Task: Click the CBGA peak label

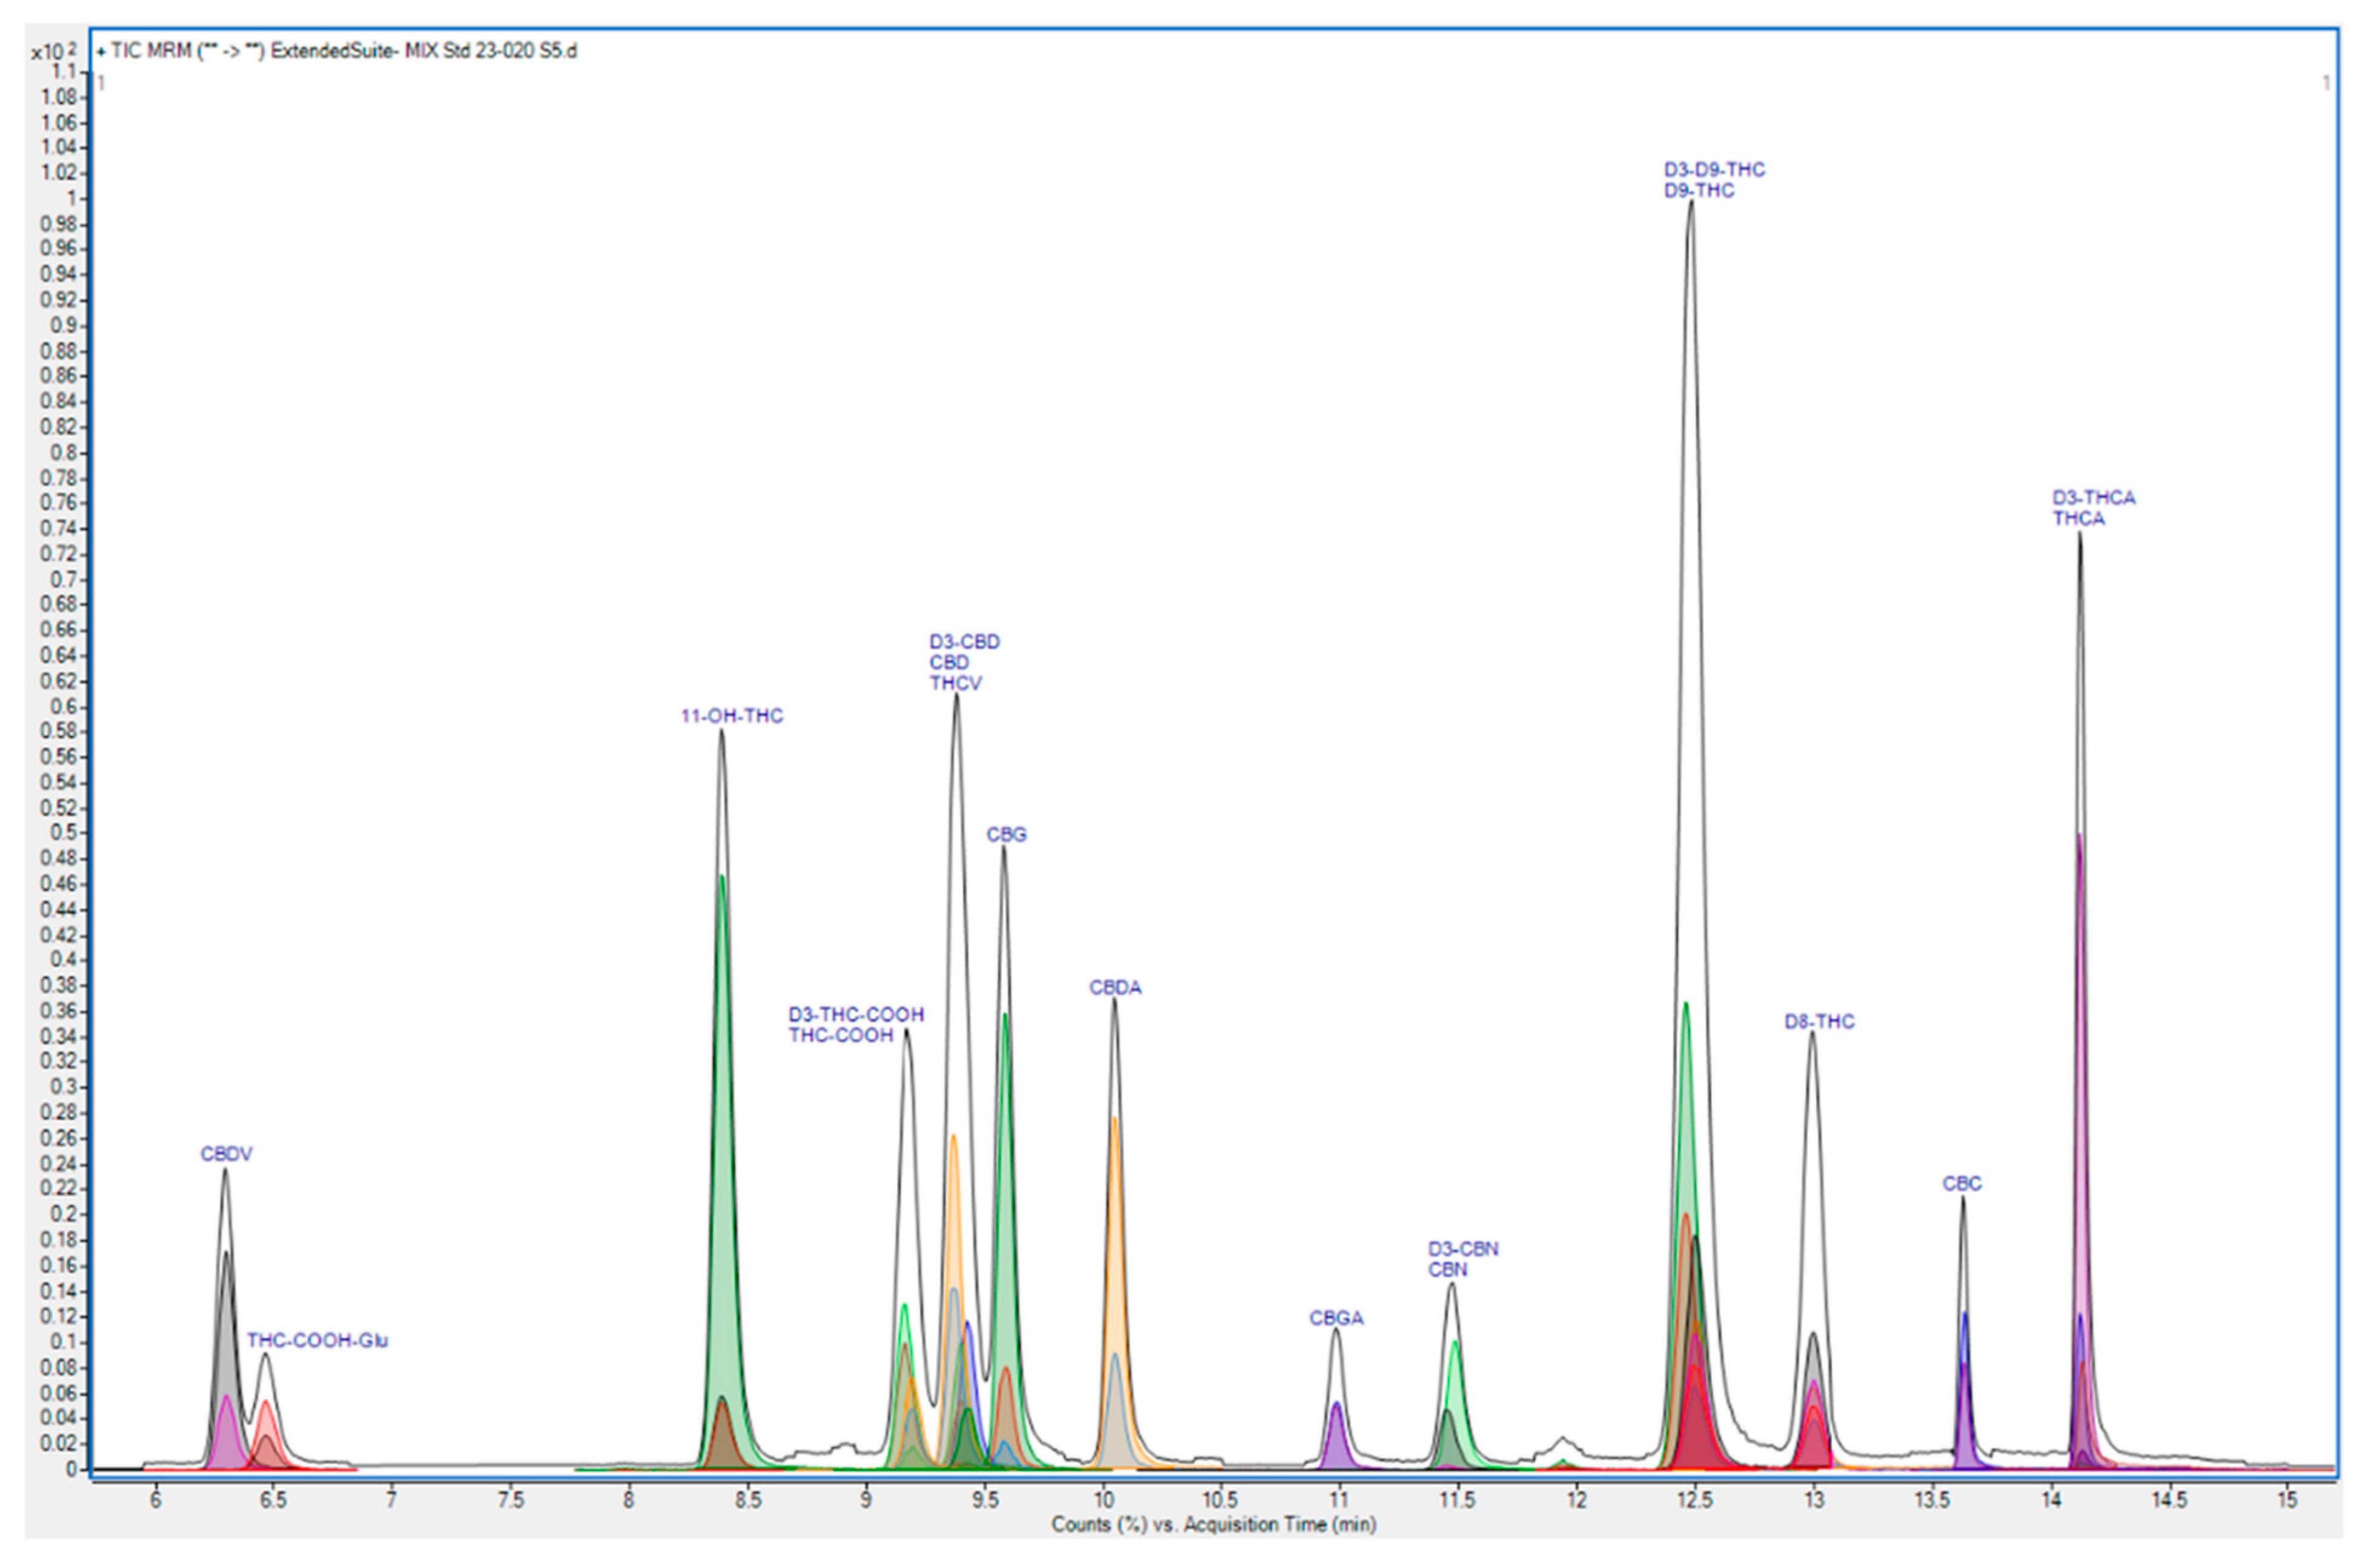Action: (x=1336, y=1318)
